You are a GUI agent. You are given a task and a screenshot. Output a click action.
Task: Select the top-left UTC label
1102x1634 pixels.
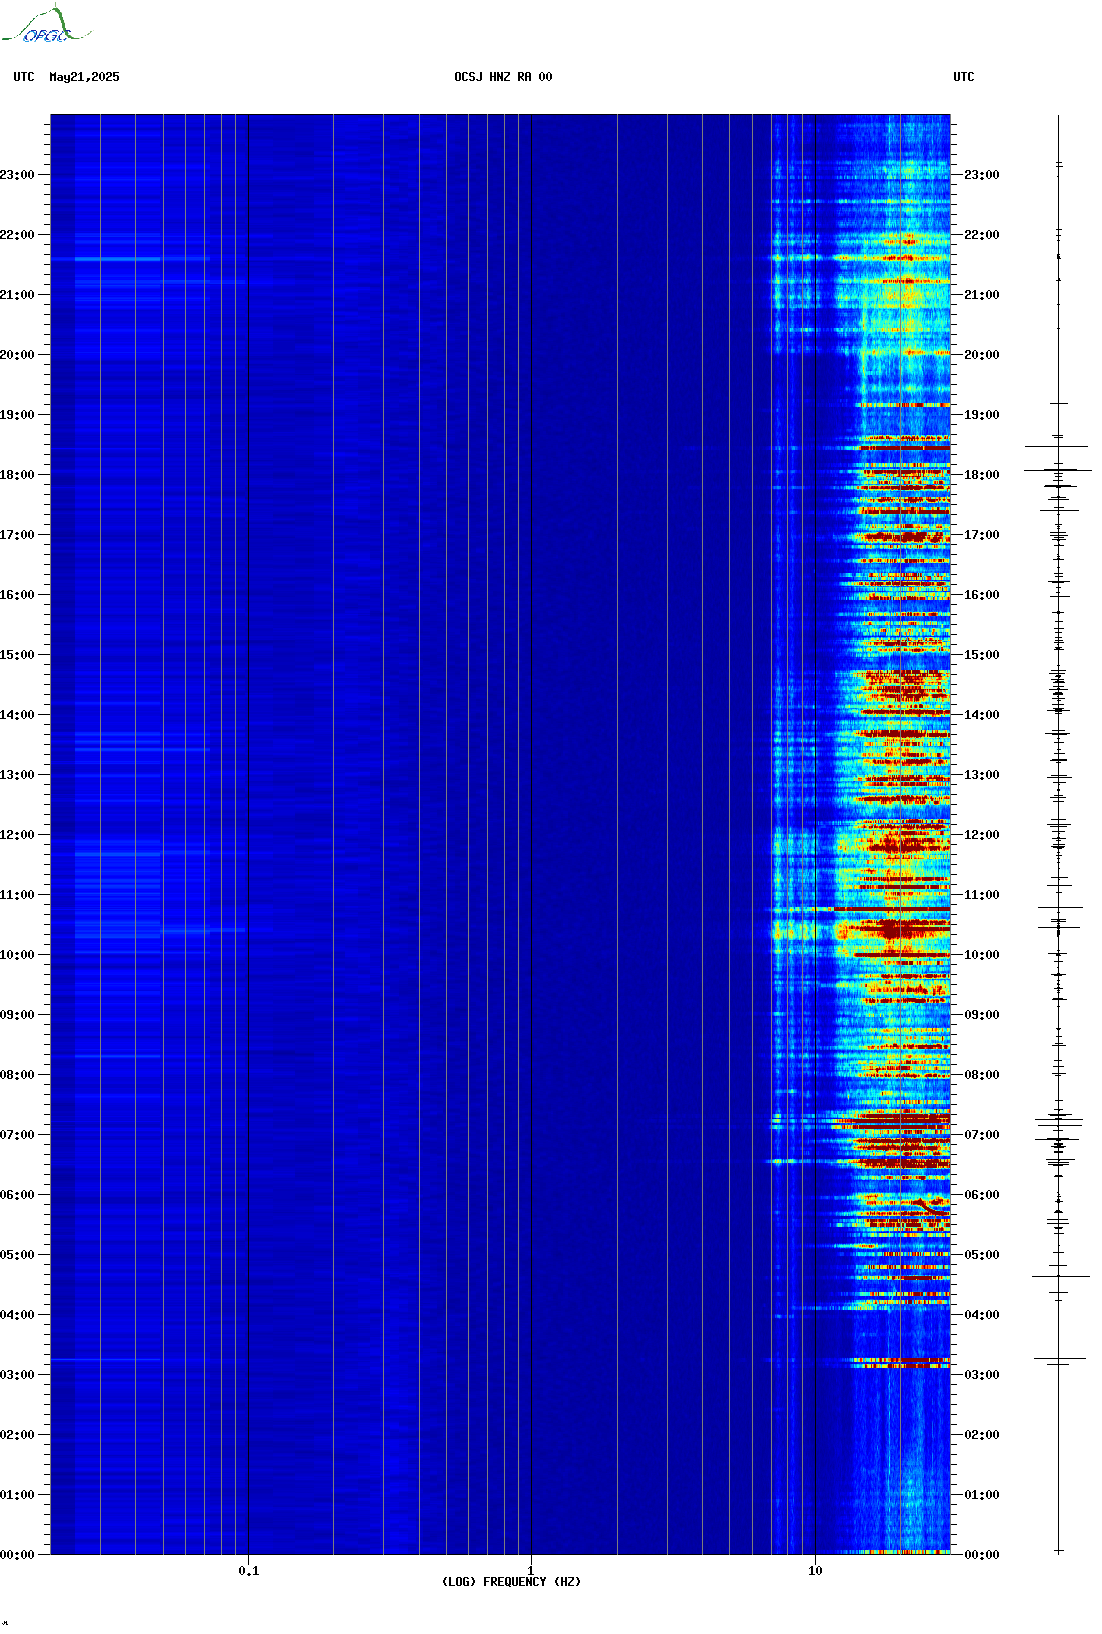24,77
